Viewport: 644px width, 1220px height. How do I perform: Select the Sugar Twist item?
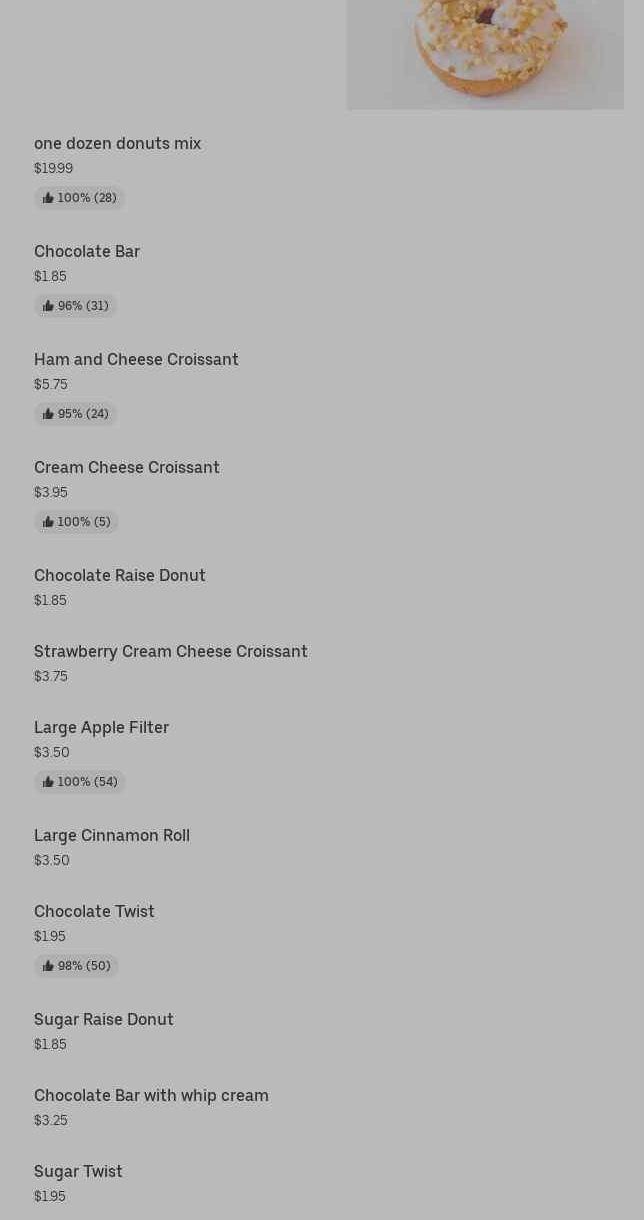click(x=78, y=1172)
